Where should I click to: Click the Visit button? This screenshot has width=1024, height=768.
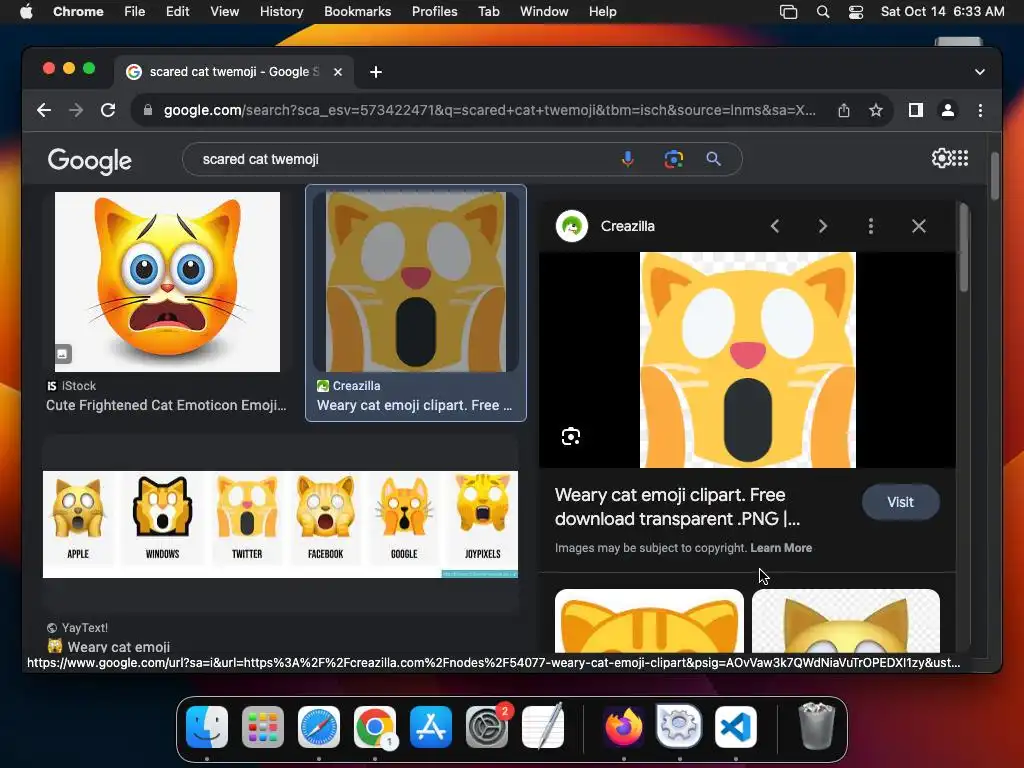pyautogui.click(x=900, y=502)
